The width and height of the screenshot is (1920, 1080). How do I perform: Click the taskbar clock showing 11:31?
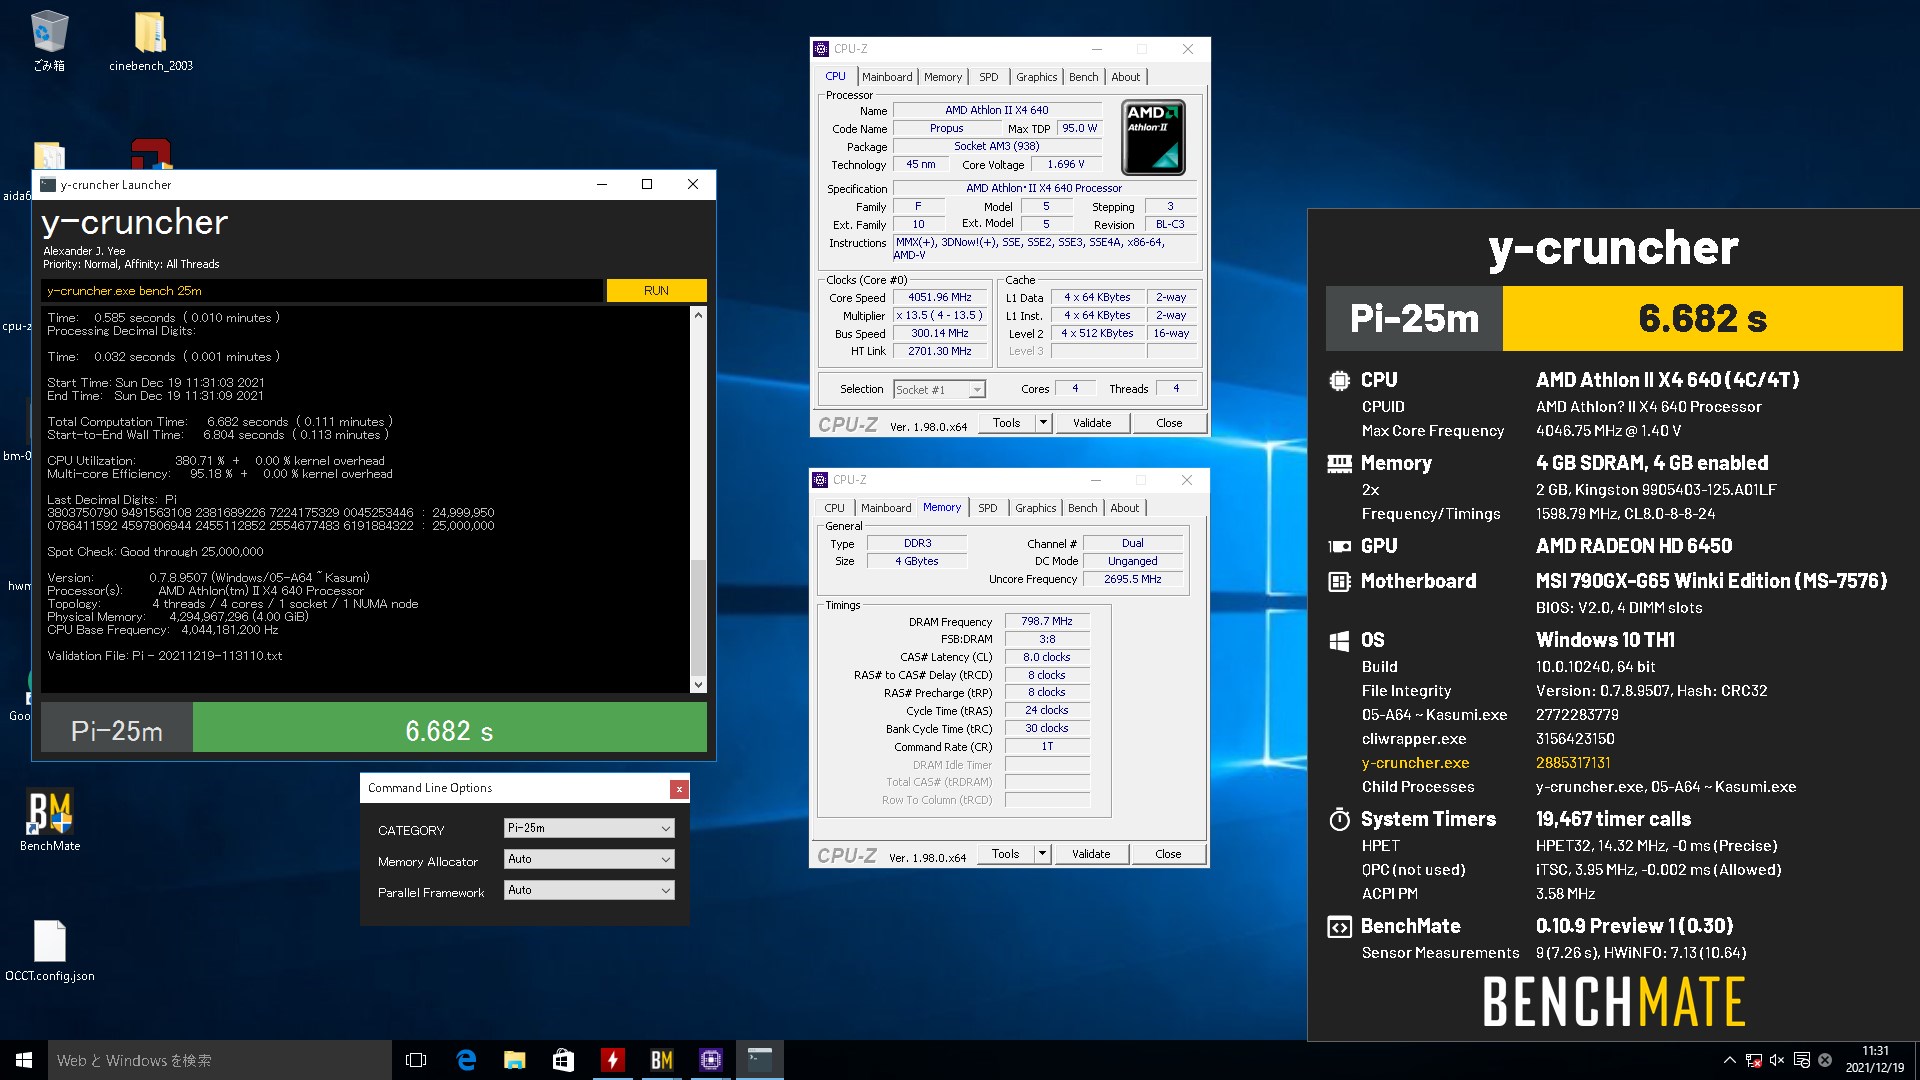click(1875, 1060)
